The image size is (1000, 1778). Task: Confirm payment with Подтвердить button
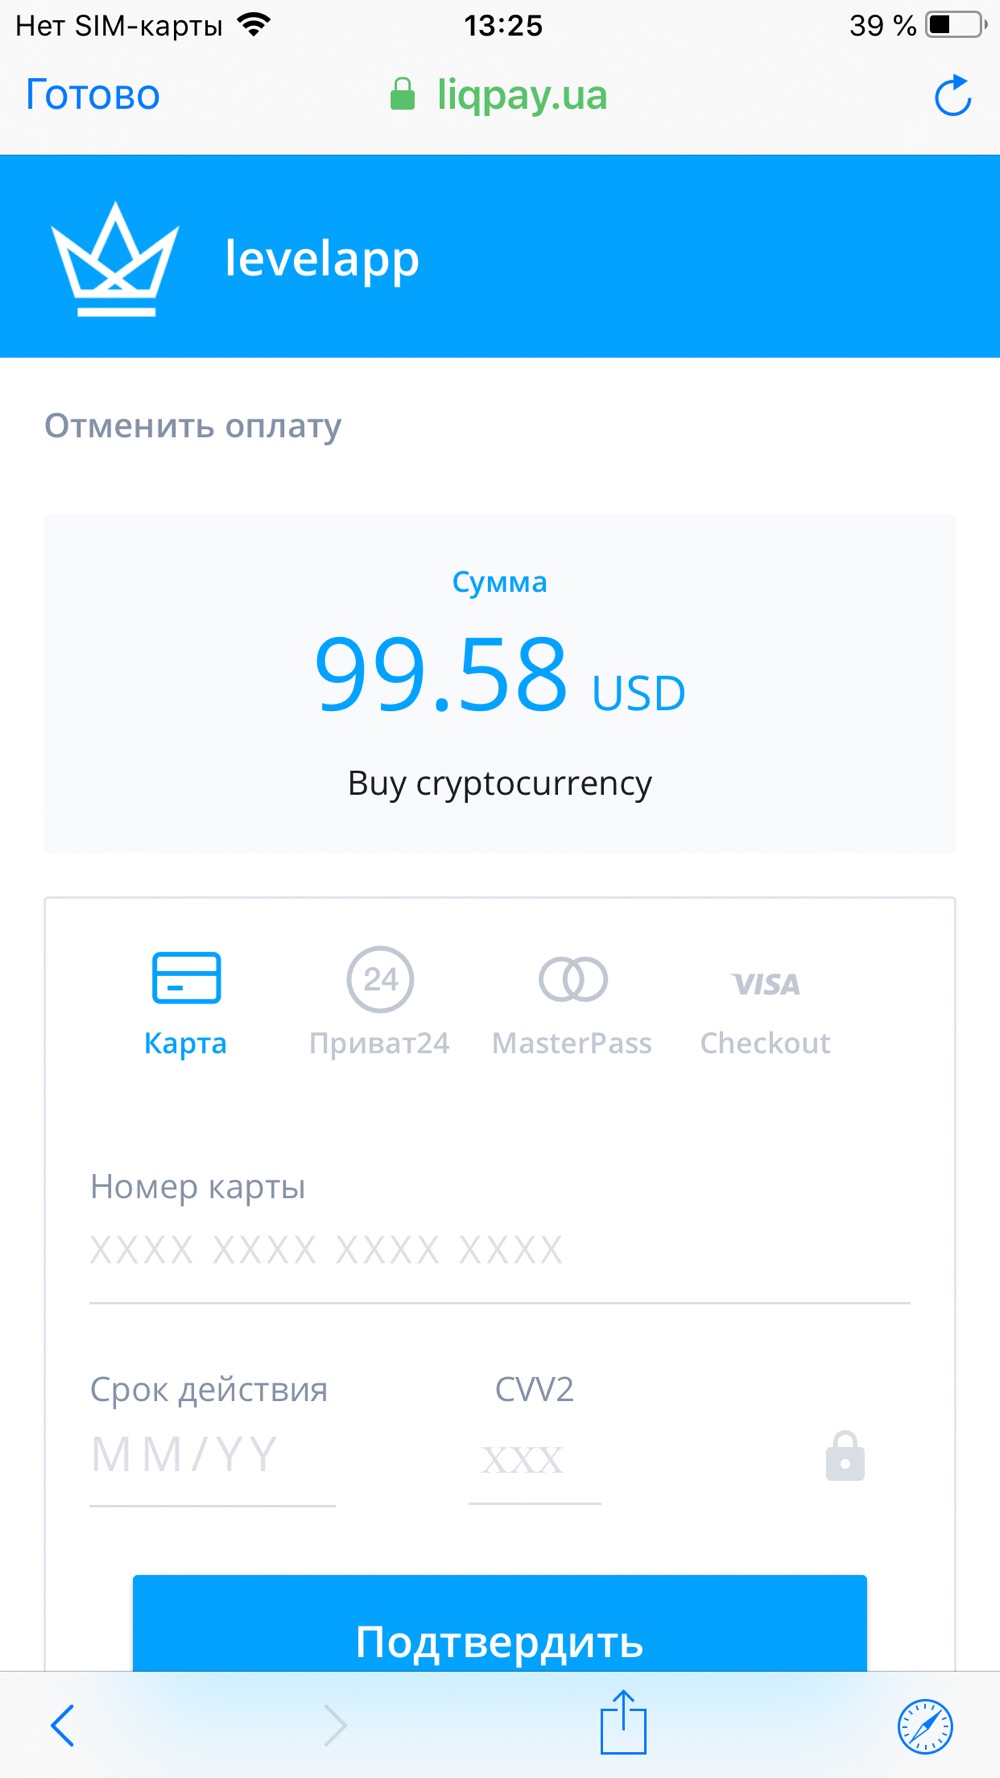[500, 1623]
